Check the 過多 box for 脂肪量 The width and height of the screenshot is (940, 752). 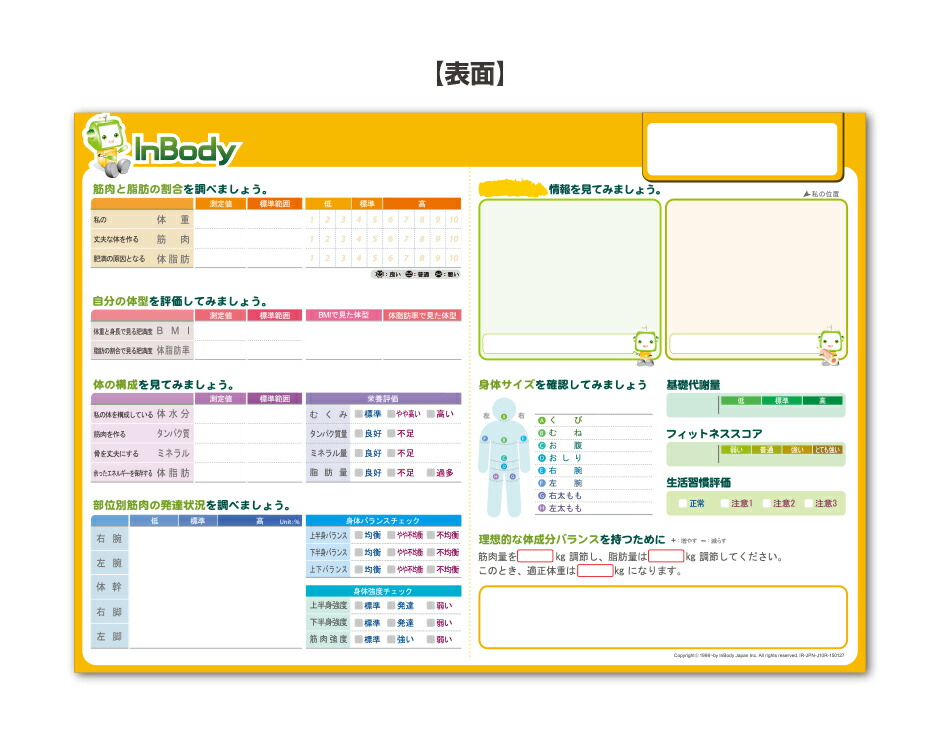point(431,473)
